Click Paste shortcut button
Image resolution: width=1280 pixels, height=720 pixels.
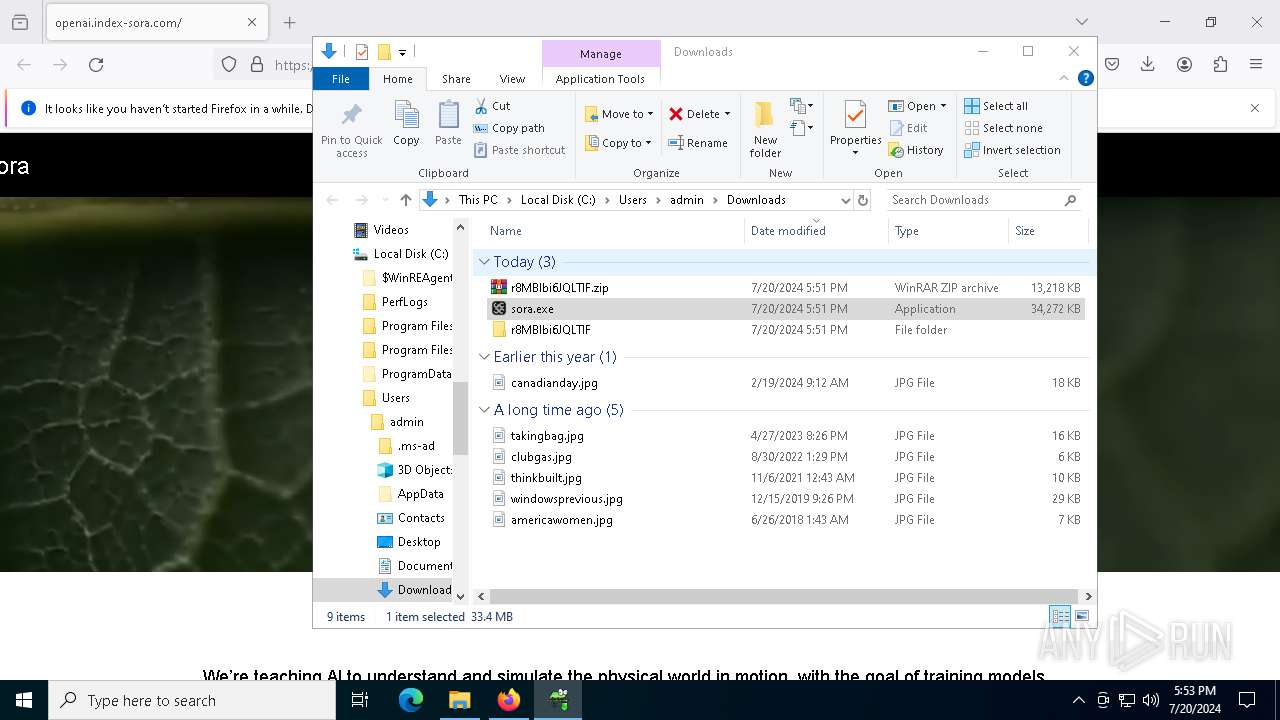[519, 150]
